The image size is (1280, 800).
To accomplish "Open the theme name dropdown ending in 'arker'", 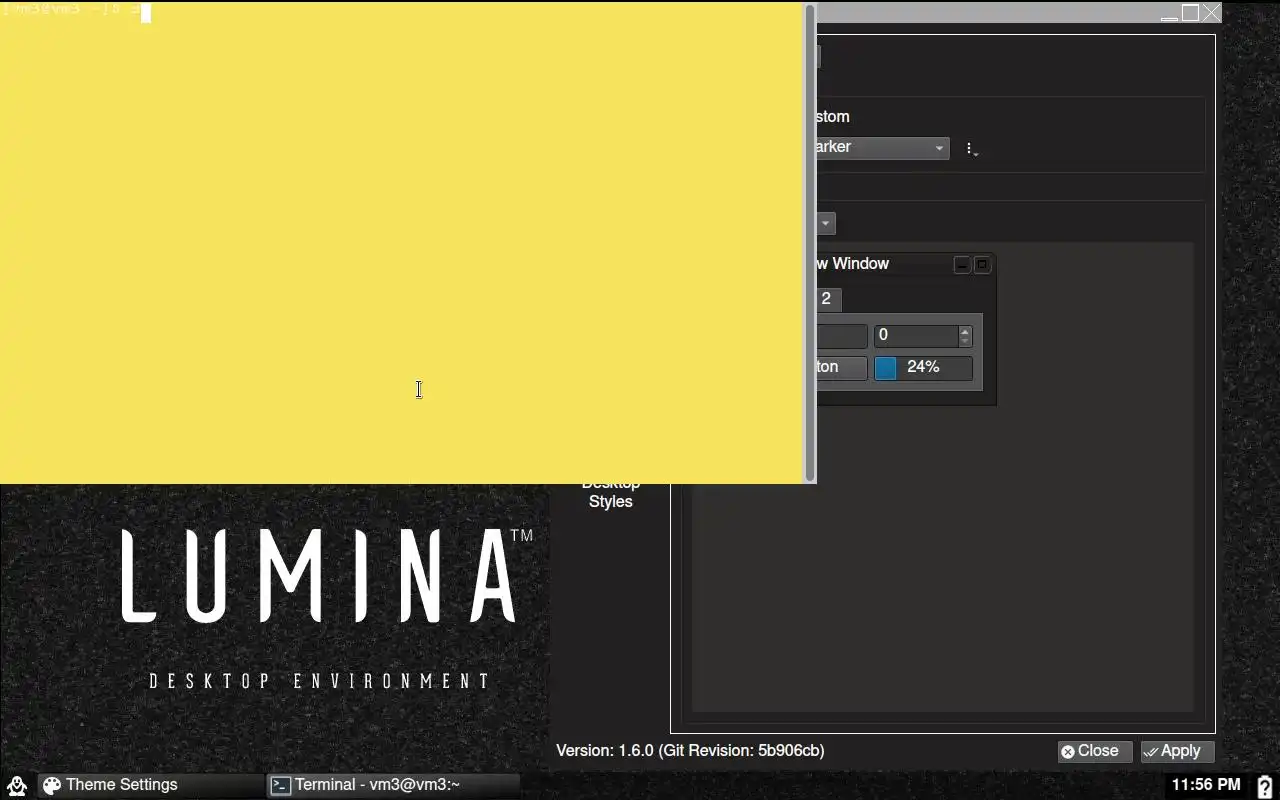I will [883, 147].
